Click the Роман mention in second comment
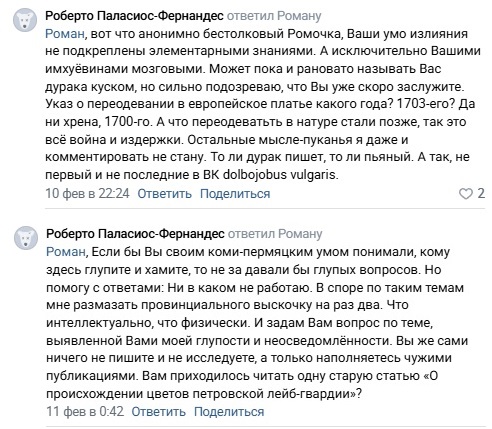 (x=66, y=252)
